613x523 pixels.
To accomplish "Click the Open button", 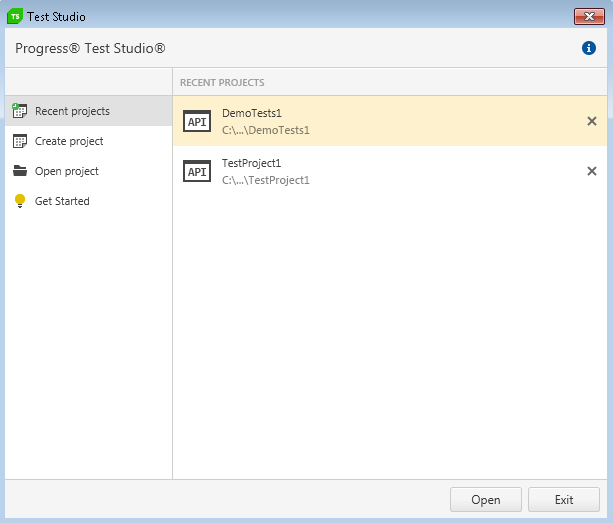I will pyautogui.click(x=486, y=500).
